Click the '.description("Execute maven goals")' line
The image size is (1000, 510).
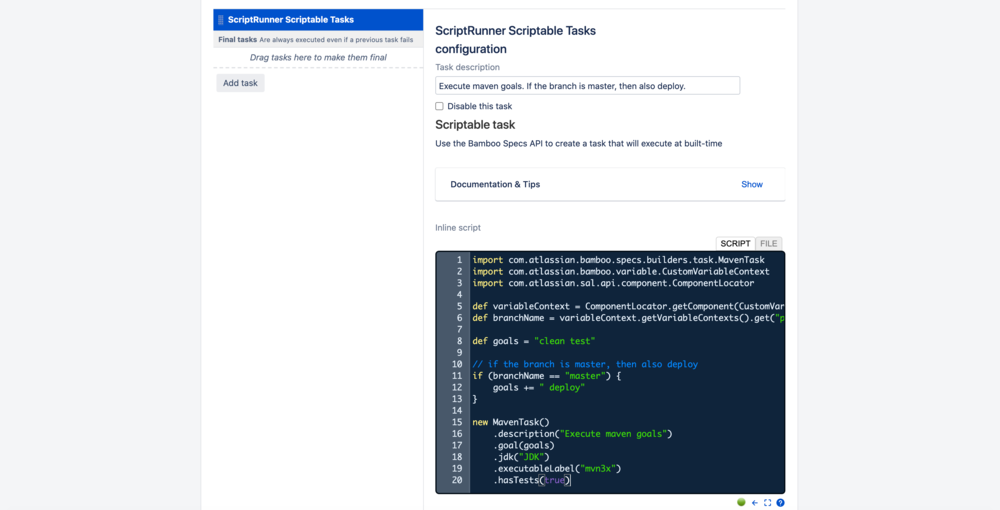pyautogui.click(x=583, y=434)
